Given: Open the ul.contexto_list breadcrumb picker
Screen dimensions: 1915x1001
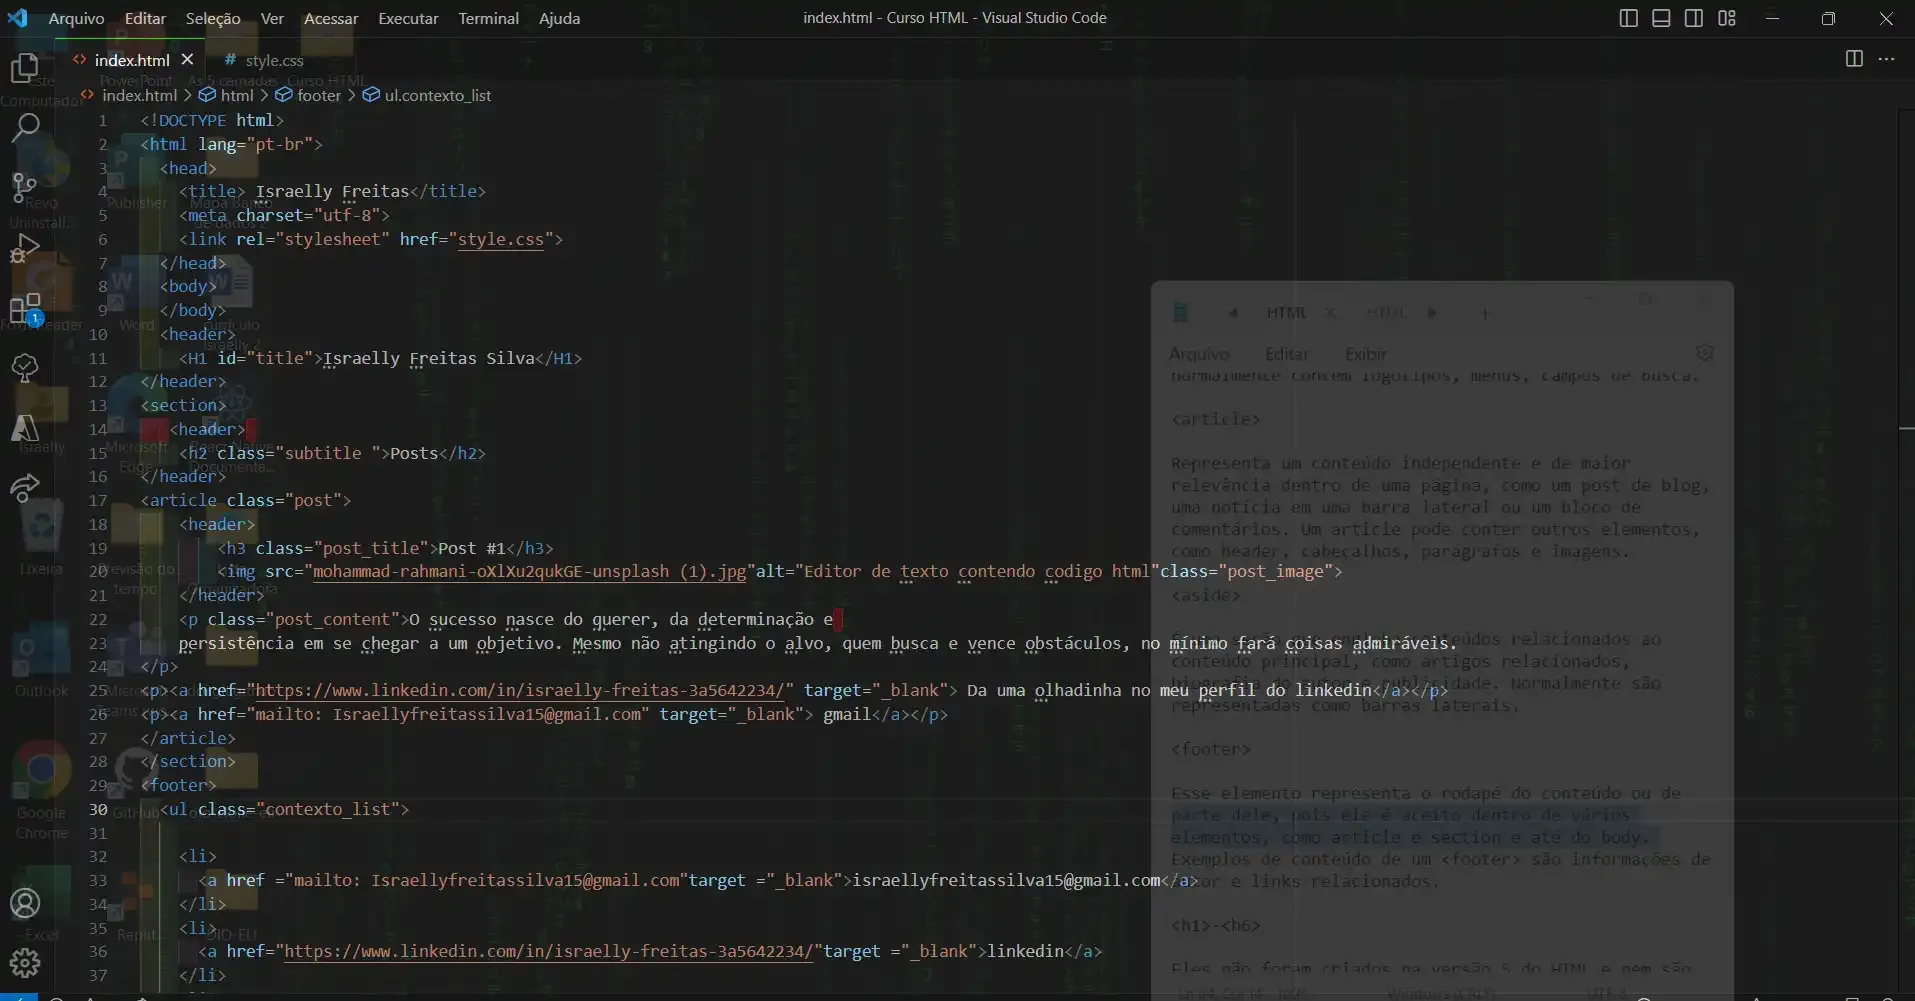Looking at the screenshot, I should pyautogui.click(x=438, y=95).
